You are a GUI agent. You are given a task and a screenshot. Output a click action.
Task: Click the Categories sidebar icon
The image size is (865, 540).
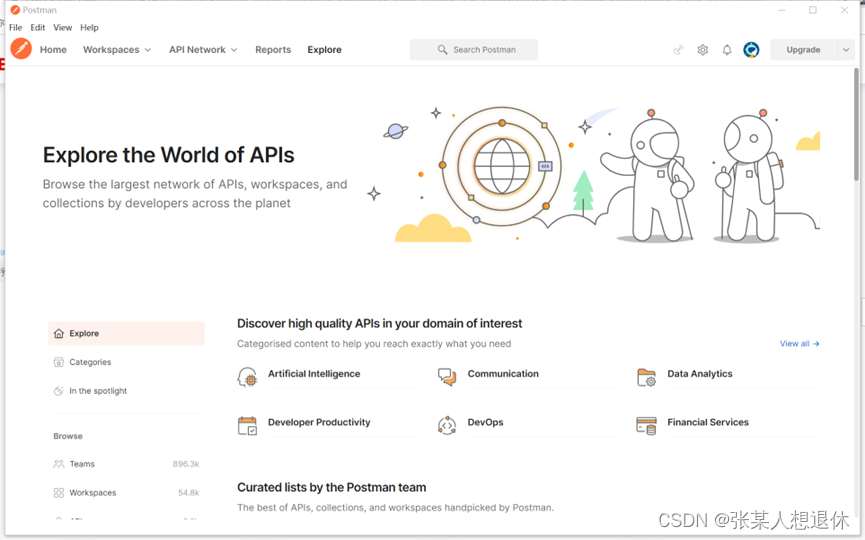click(59, 362)
